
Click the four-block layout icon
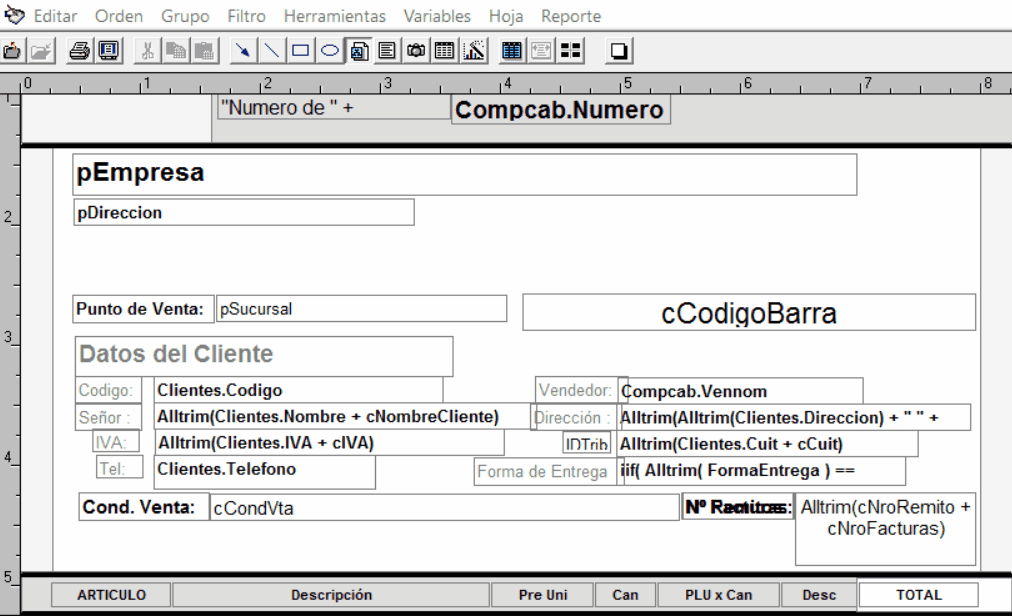(x=571, y=50)
